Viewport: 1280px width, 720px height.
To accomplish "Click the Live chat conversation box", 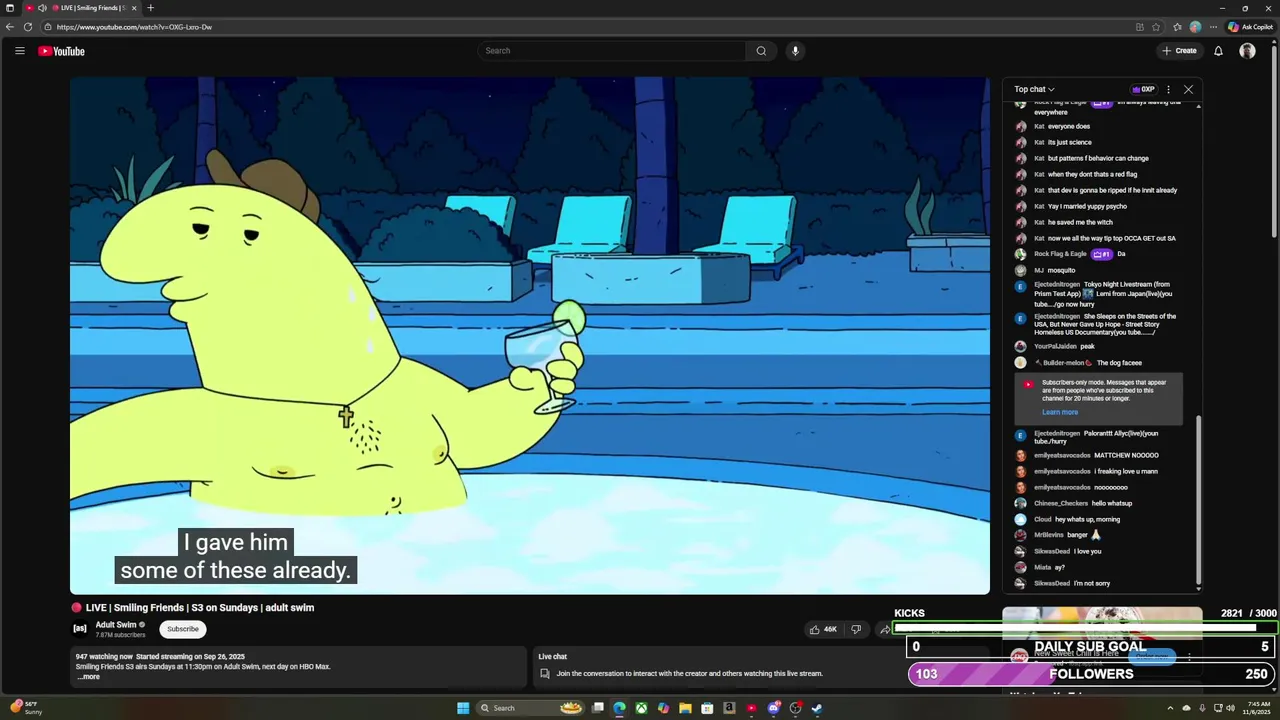I will click(760, 665).
